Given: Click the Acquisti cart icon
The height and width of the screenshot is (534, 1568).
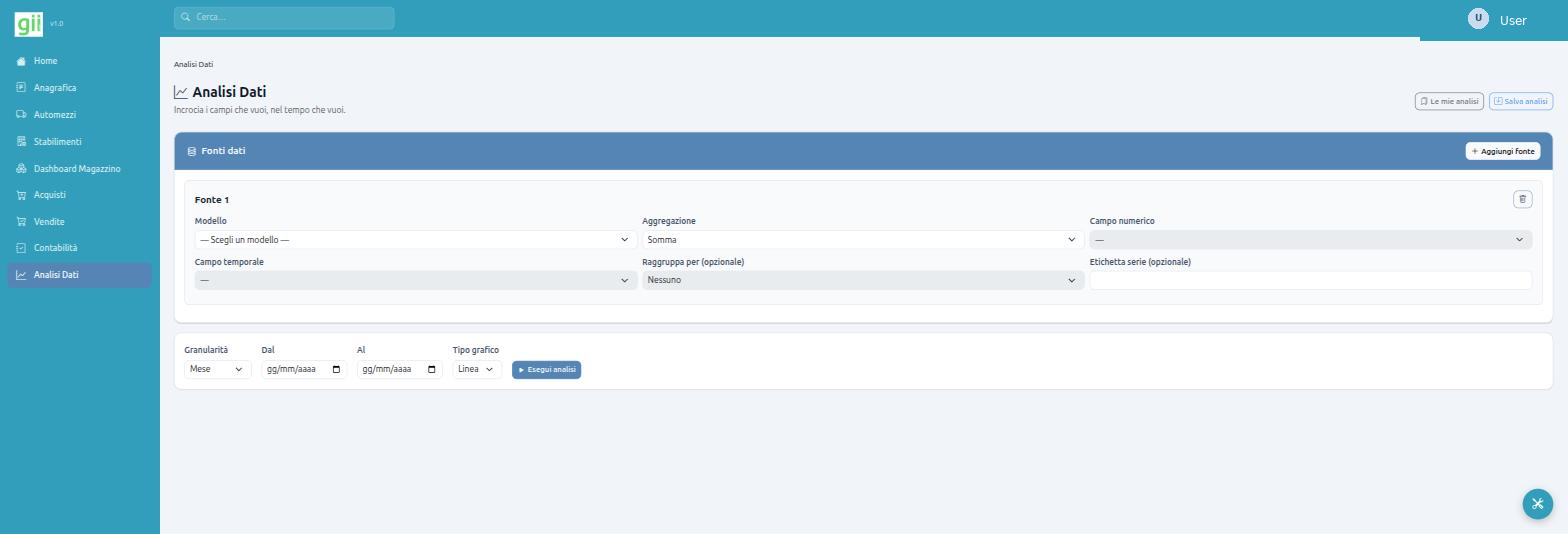Looking at the screenshot, I should (21, 195).
